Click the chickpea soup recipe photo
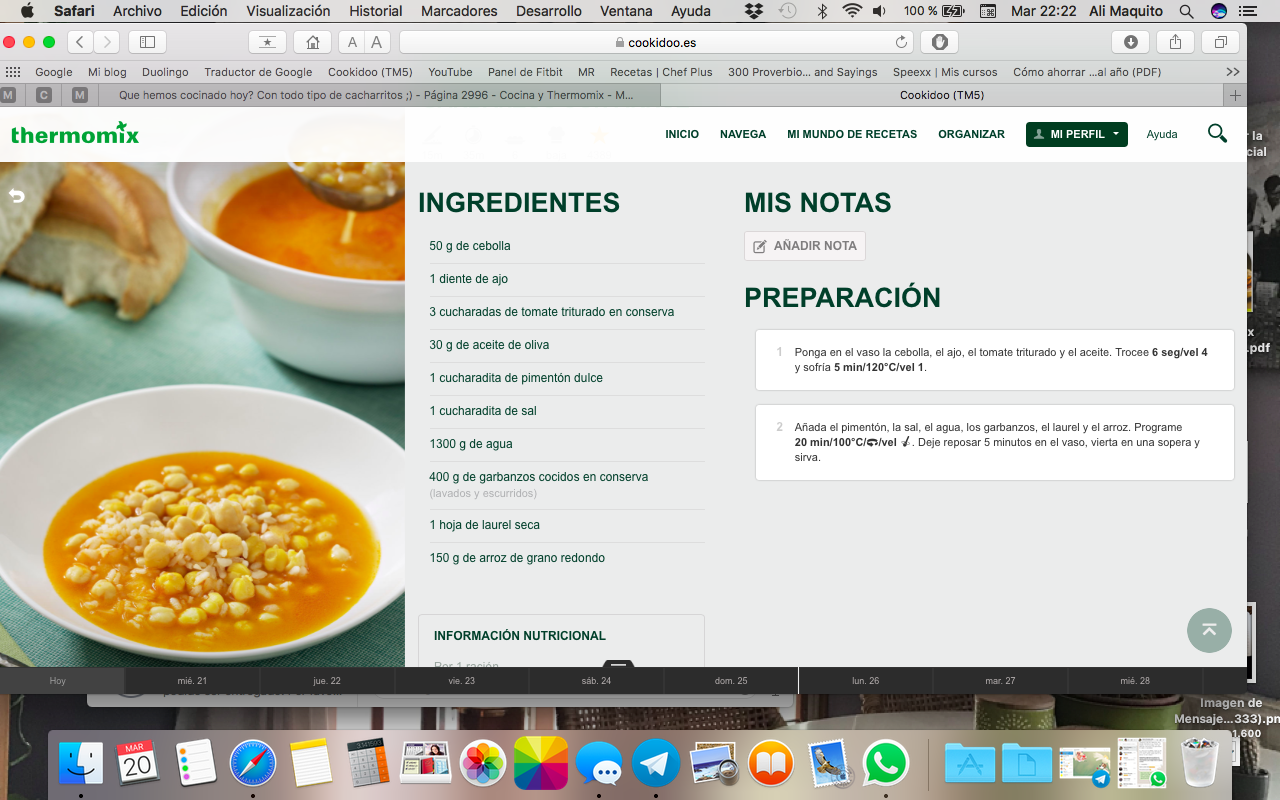 tap(202, 414)
